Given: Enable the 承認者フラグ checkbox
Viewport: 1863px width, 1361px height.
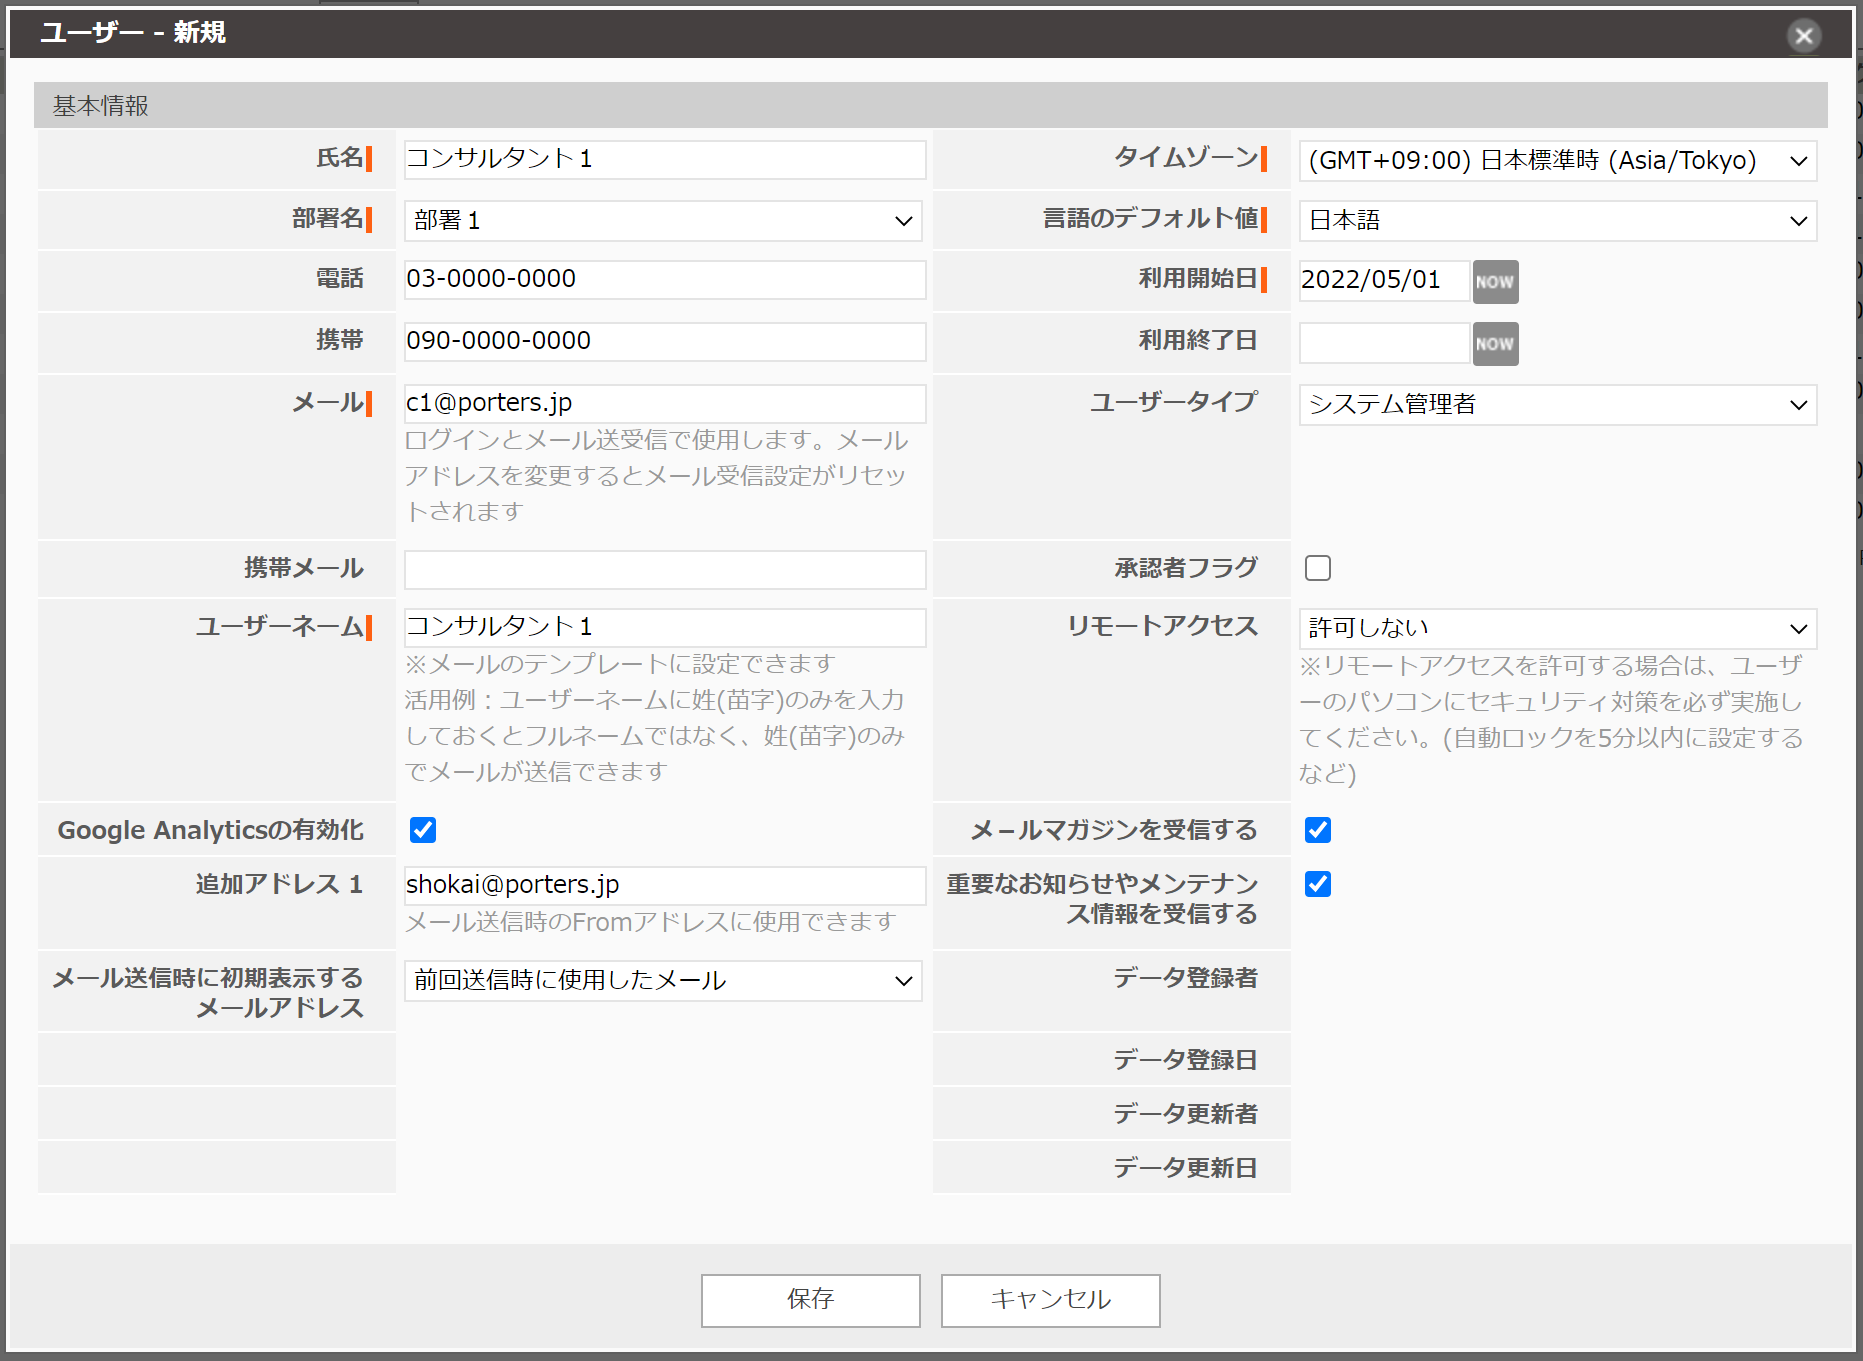Looking at the screenshot, I should (x=1317, y=568).
